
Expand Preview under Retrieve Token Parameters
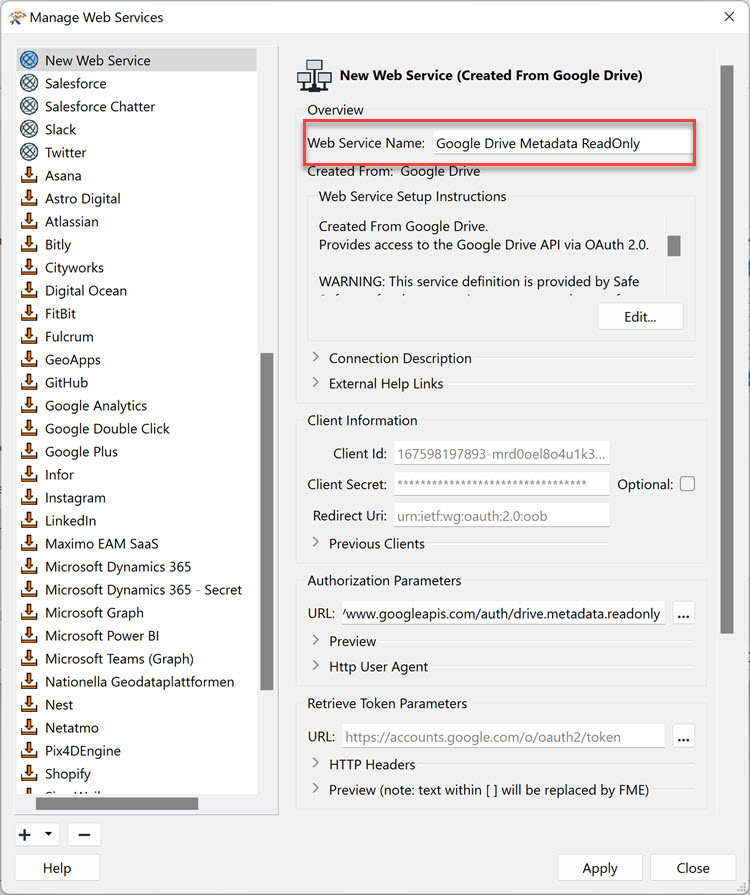pos(316,789)
